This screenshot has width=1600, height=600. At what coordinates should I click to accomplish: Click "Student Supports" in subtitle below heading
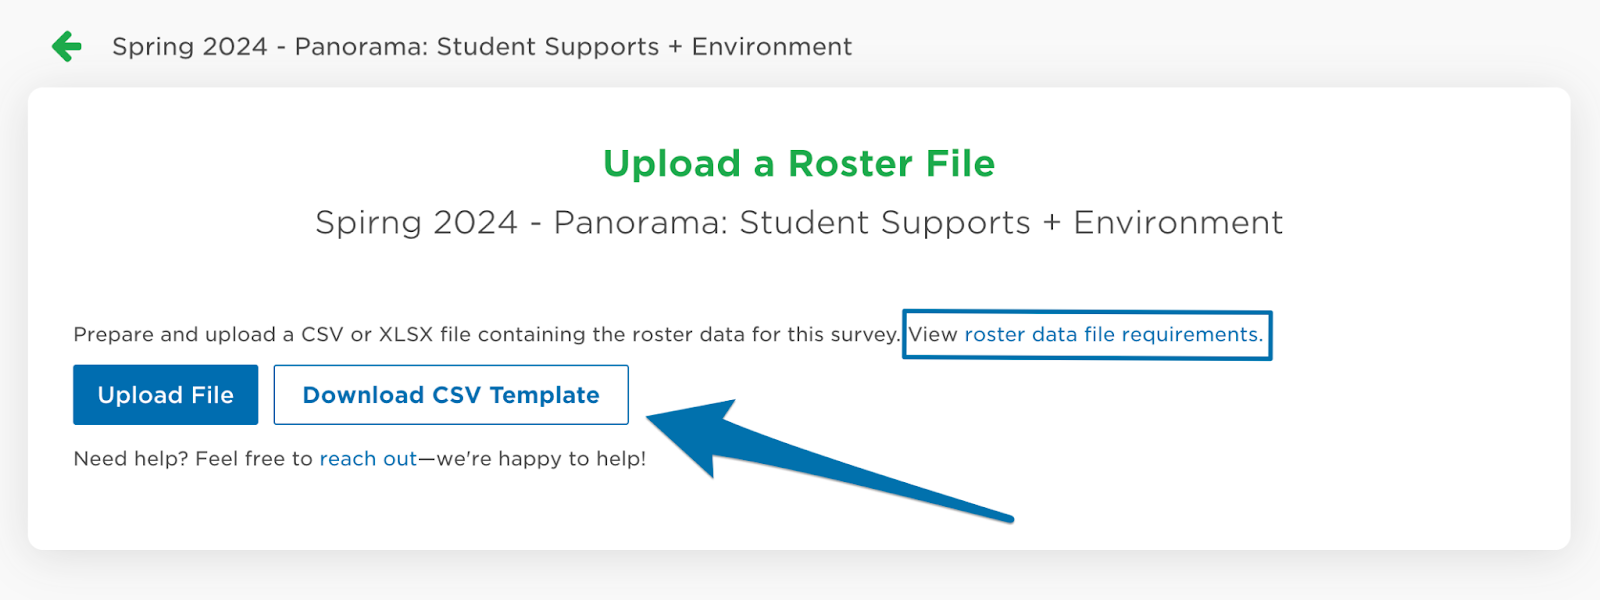click(x=884, y=222)
